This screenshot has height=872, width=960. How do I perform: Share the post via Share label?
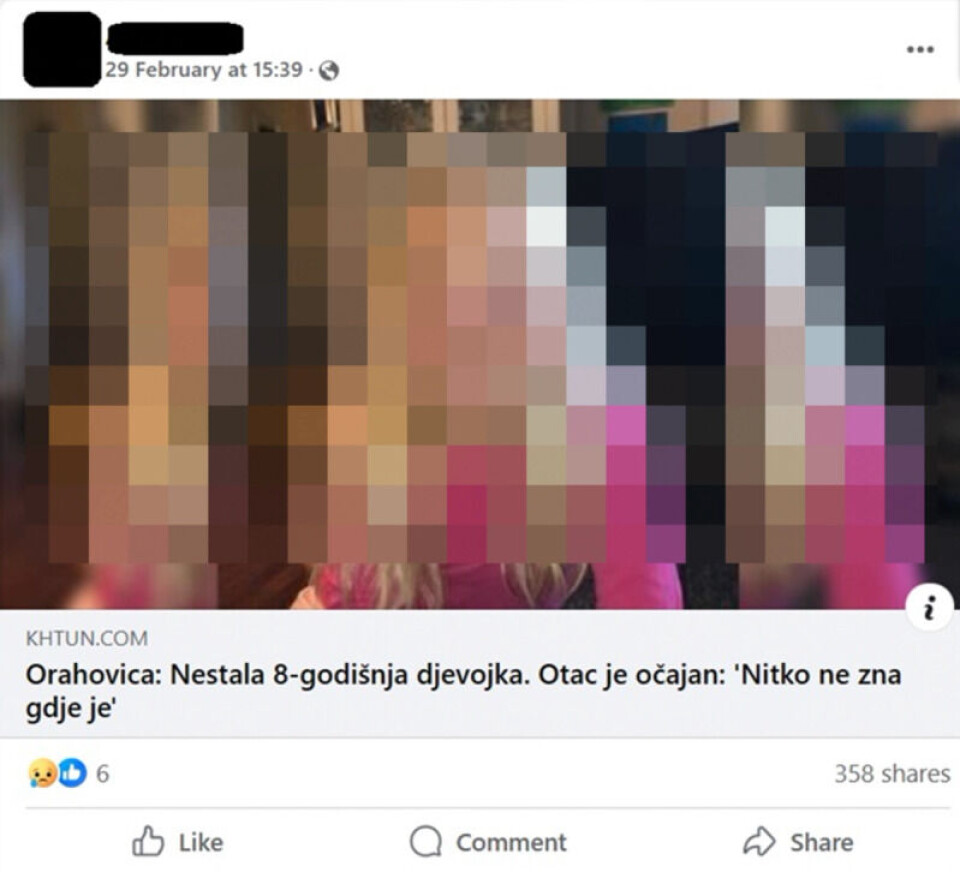click(822, 843)
